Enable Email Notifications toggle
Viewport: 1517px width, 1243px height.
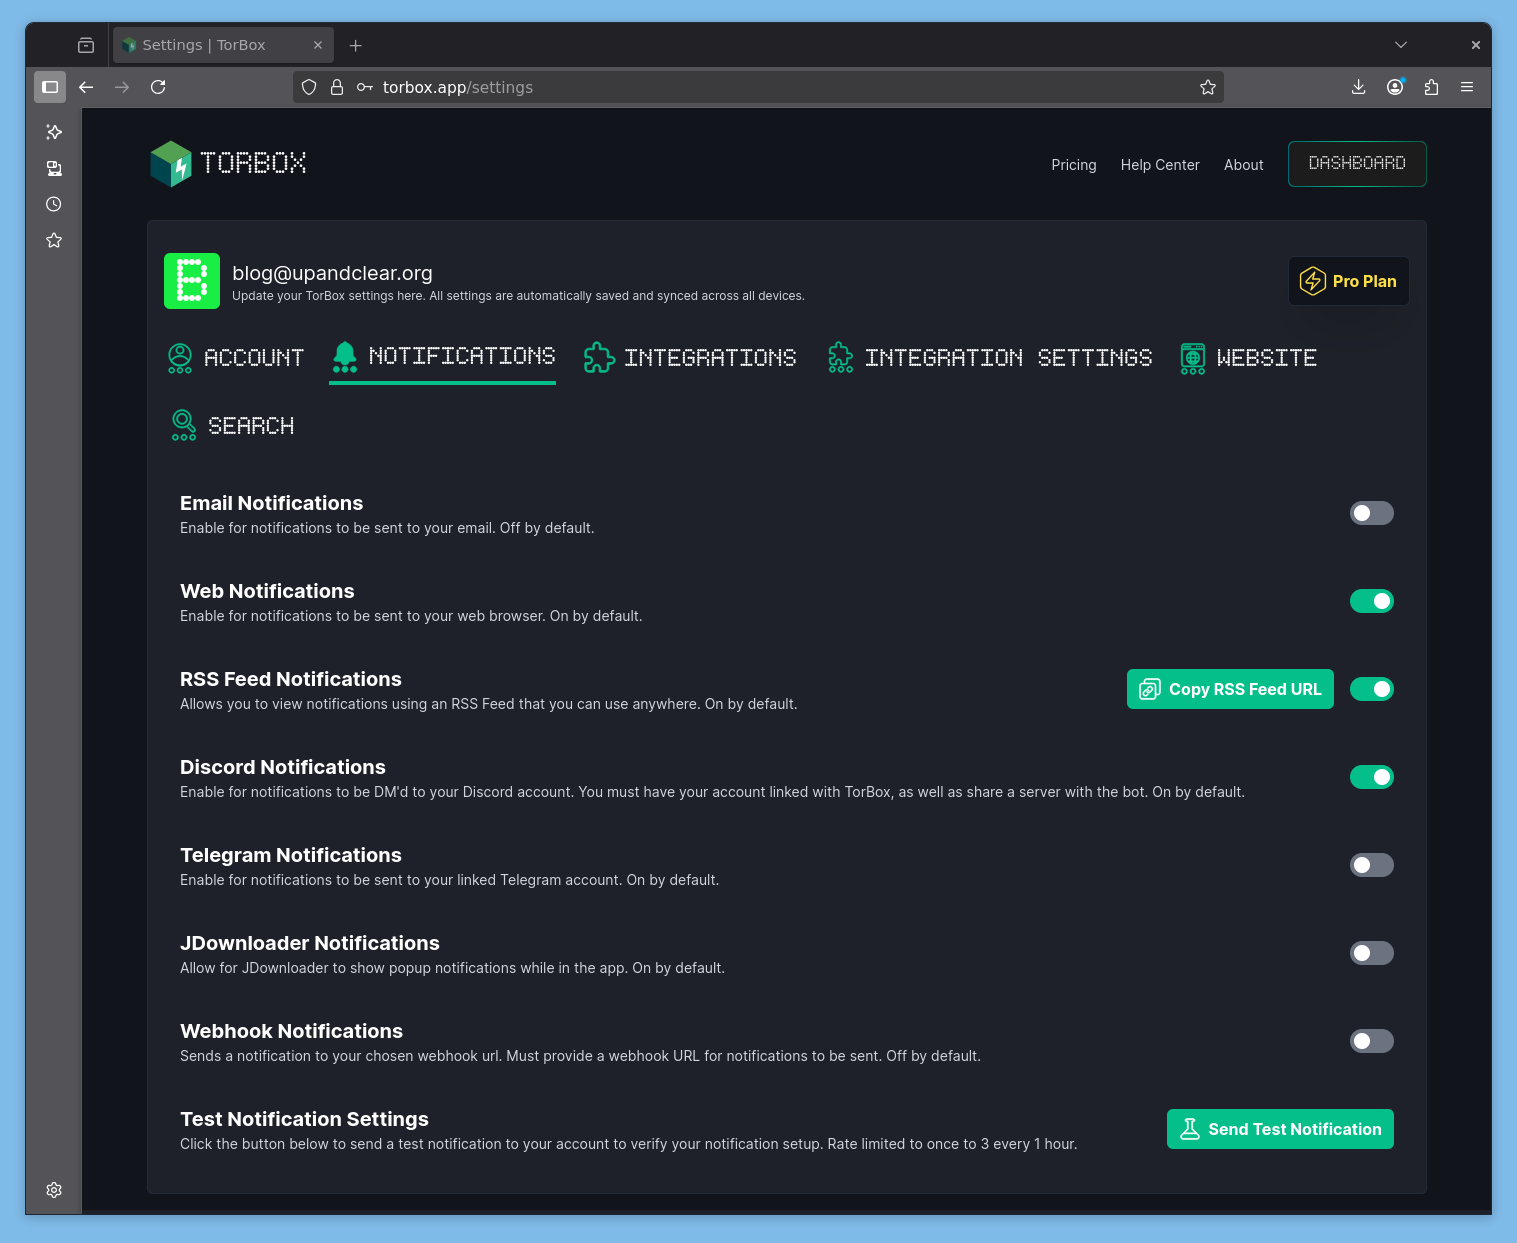[1372, 513]
